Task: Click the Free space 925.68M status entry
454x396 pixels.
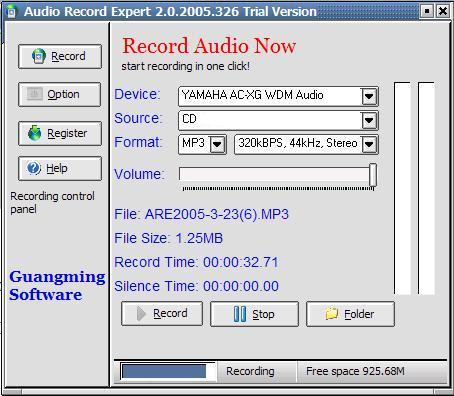Action: 355,371
